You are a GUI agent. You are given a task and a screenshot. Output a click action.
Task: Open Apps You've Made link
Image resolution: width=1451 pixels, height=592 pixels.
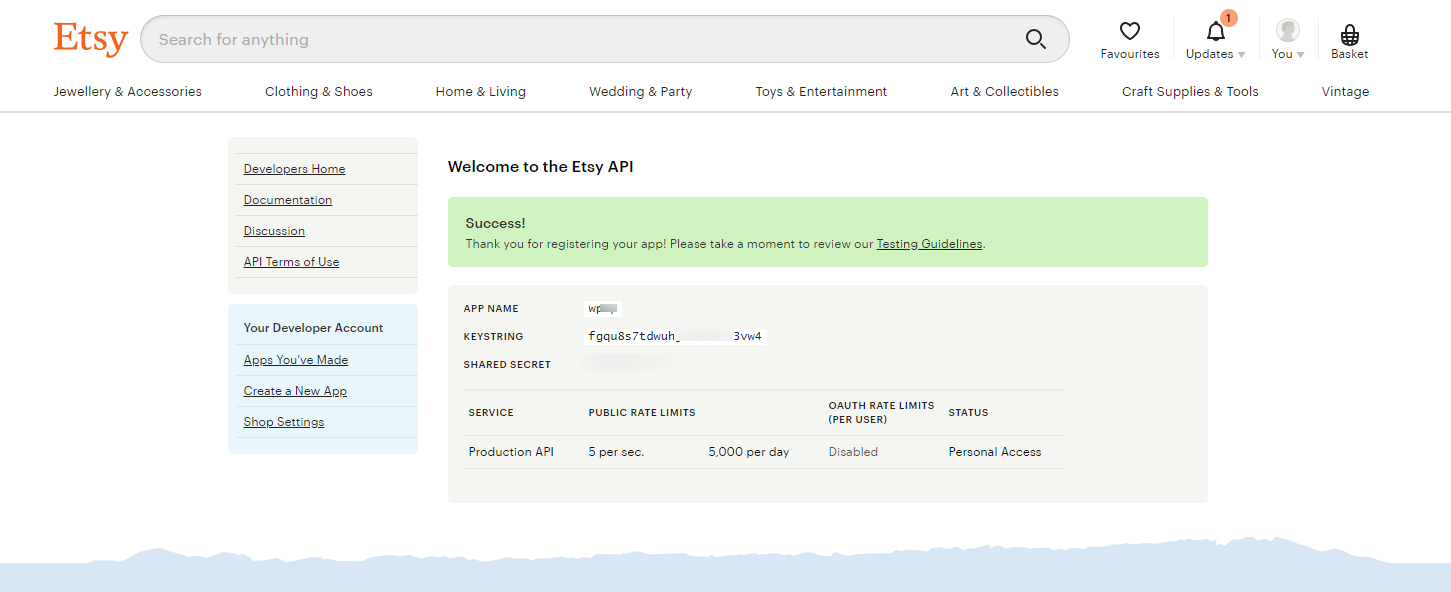(x=296, y=360)
